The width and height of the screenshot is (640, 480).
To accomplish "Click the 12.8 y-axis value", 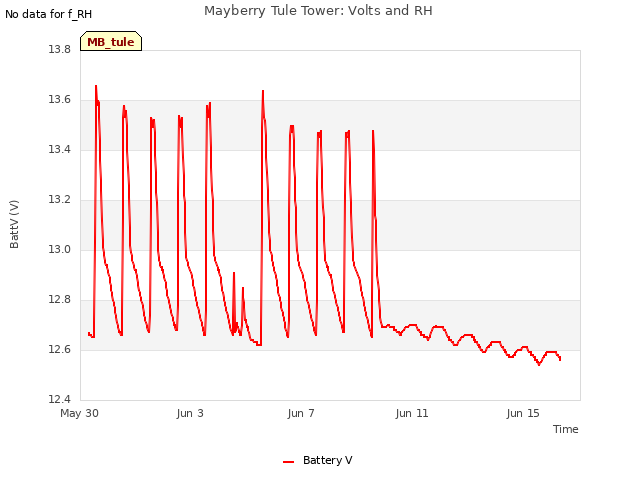I will click(x=60, y=300).
